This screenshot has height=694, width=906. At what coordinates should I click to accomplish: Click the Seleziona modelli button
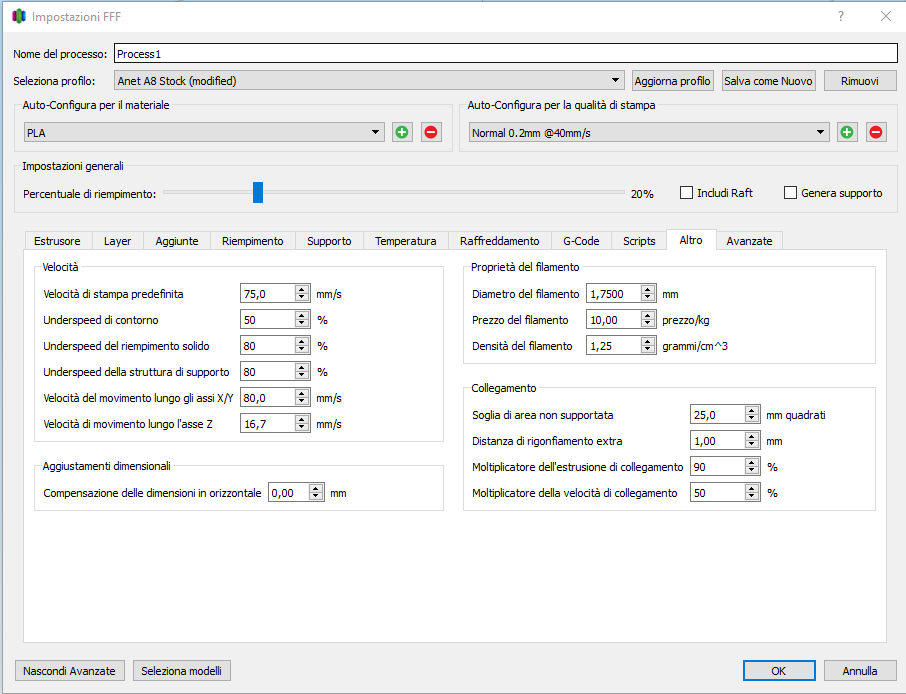pos(181,671)
